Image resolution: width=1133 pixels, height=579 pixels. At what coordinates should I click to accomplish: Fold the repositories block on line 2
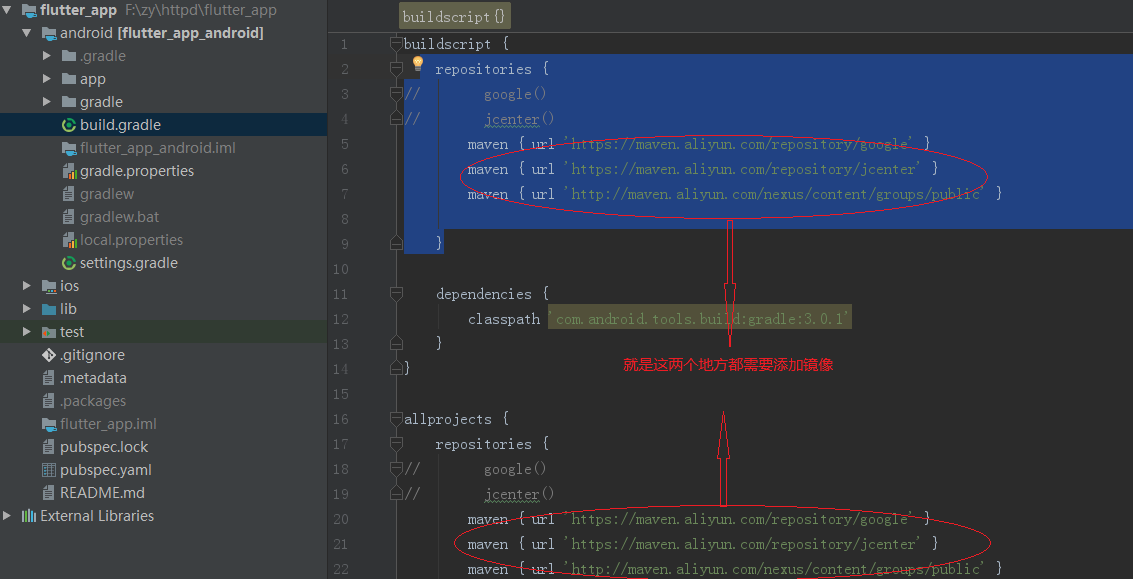tap(395, 69)
